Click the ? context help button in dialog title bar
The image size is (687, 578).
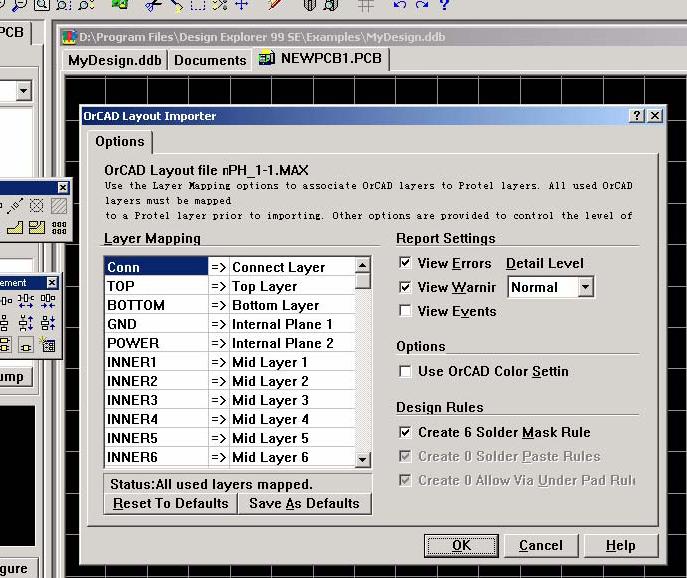tap(637, 115)
